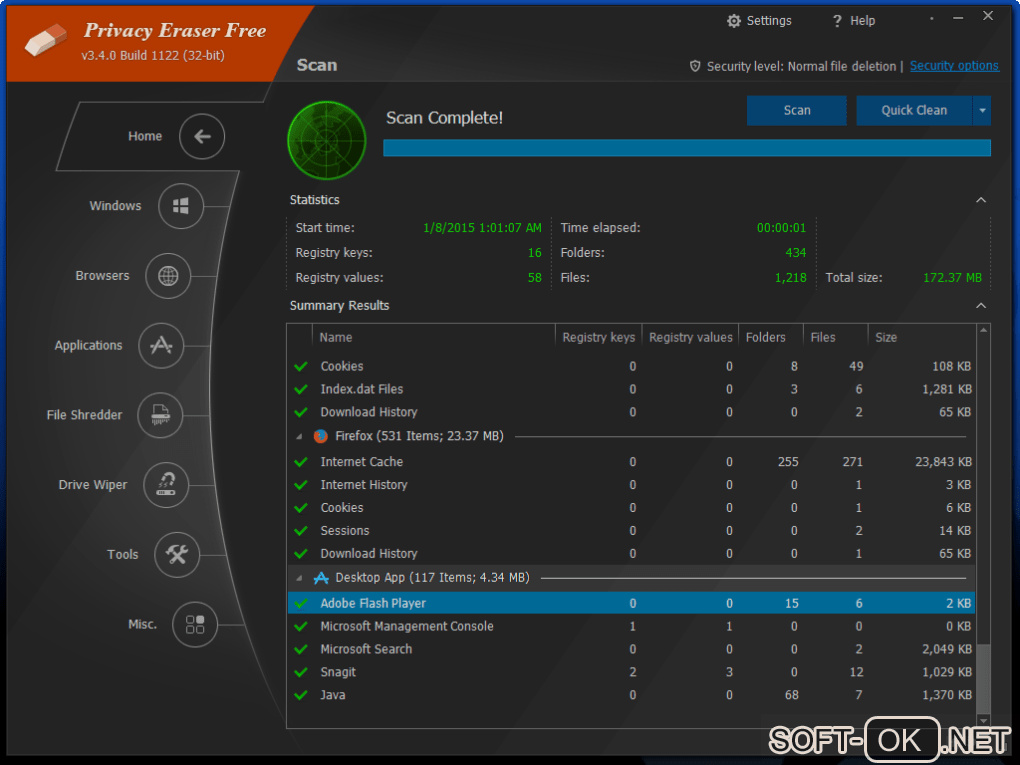Viewport: 1020px width, 765px height.
Task: Select the Microsoft Search row name
Action: (x=366, y=649)
